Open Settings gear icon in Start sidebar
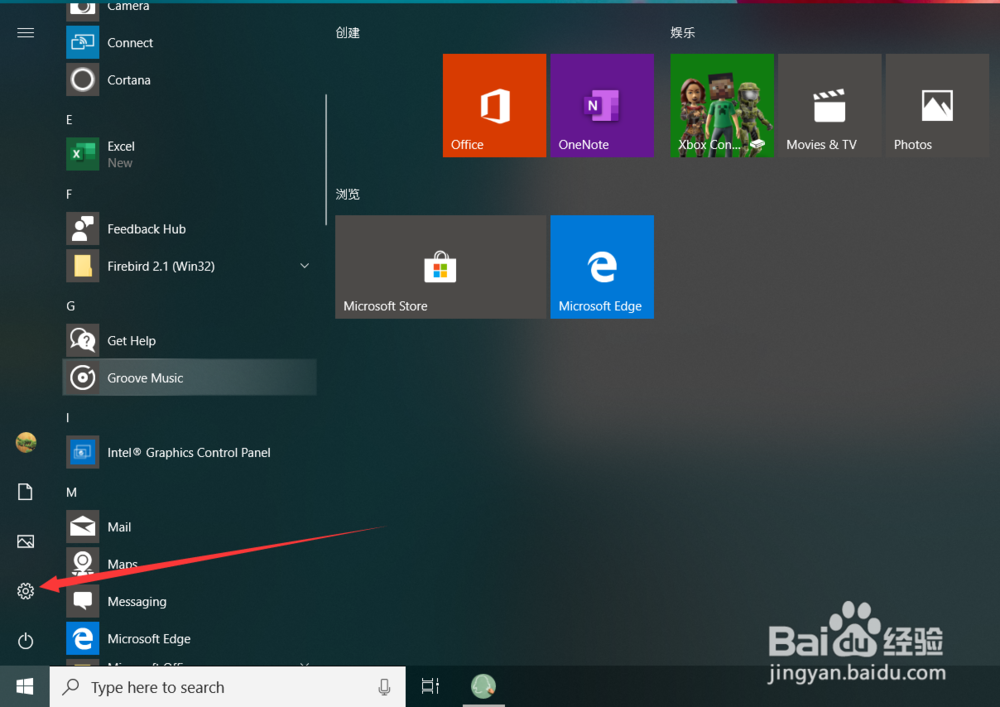This screenshot has height=707, width=1000. (26, 591)
